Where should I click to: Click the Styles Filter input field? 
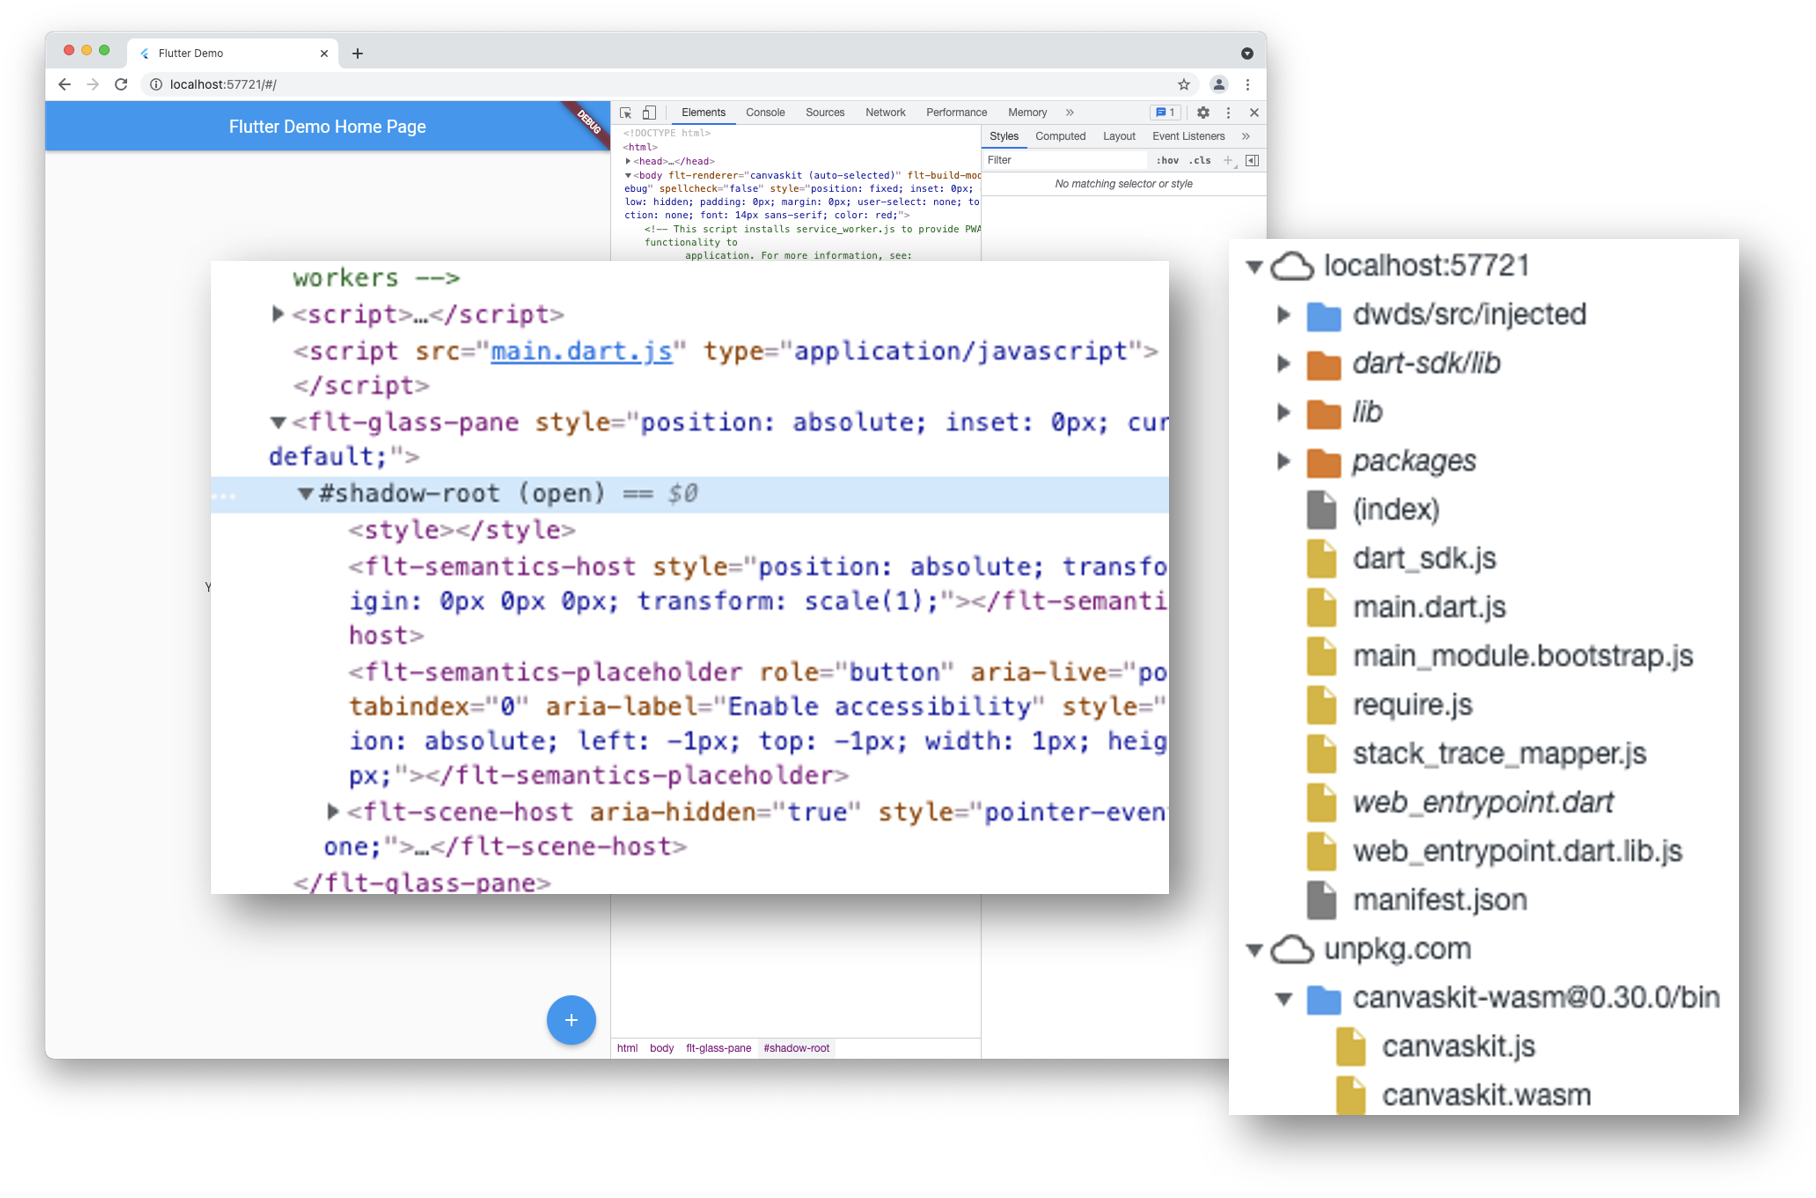[1065, 161]
